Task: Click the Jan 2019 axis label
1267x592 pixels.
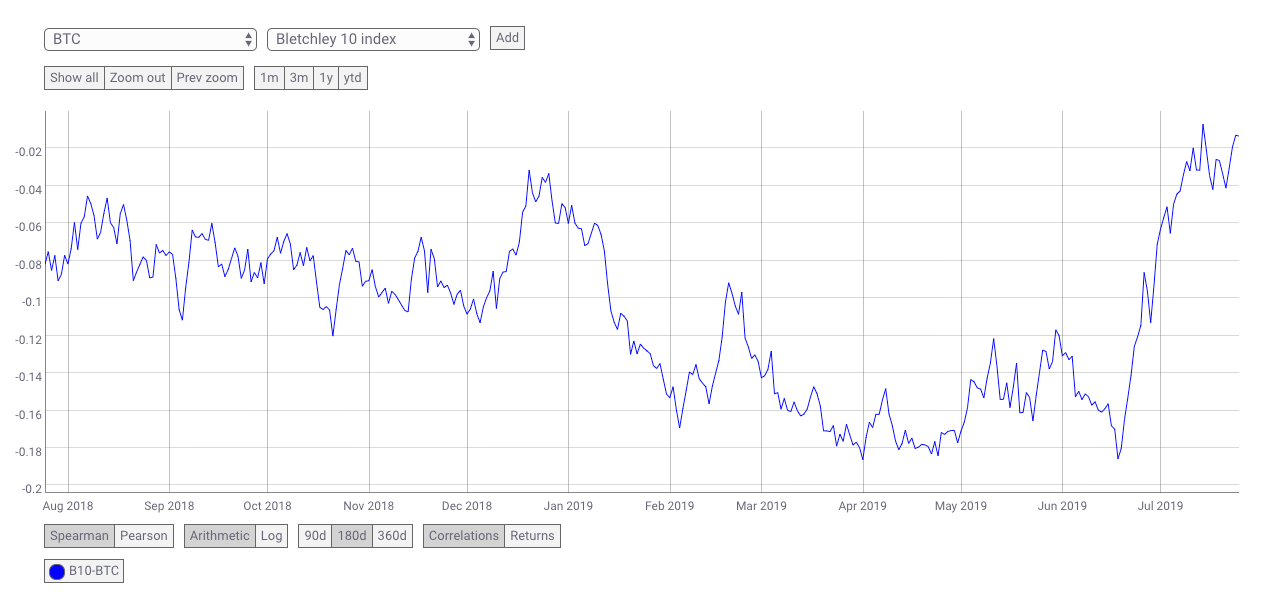Action: [567, 506]
